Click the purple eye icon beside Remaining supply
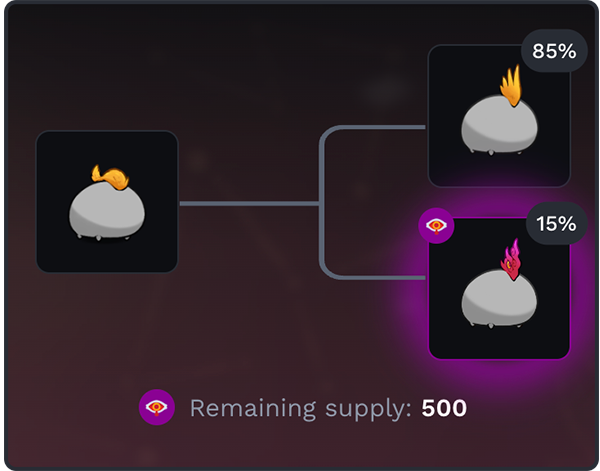Image resolution: width=600 pixels, height=471 pixels. 157,407
